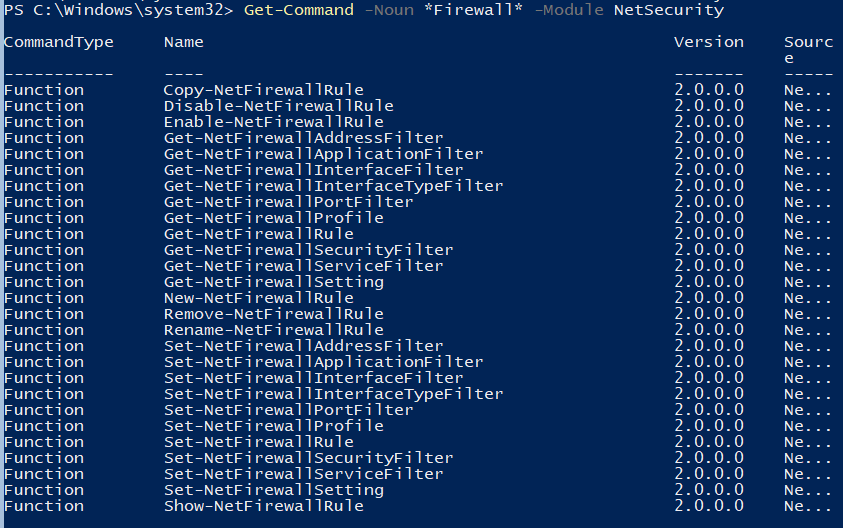The image size is (843, 528).
Task: Click the -Module parameter in the command line
Action: [x=569, y=10]
